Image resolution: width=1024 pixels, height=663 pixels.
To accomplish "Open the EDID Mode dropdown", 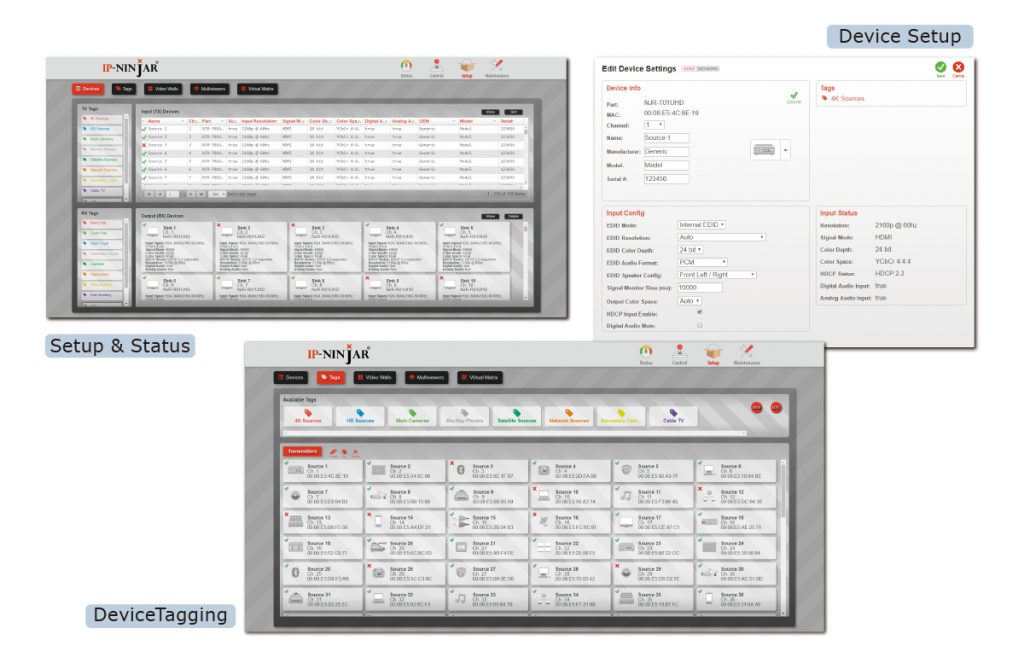I will [x=701, y=225].
